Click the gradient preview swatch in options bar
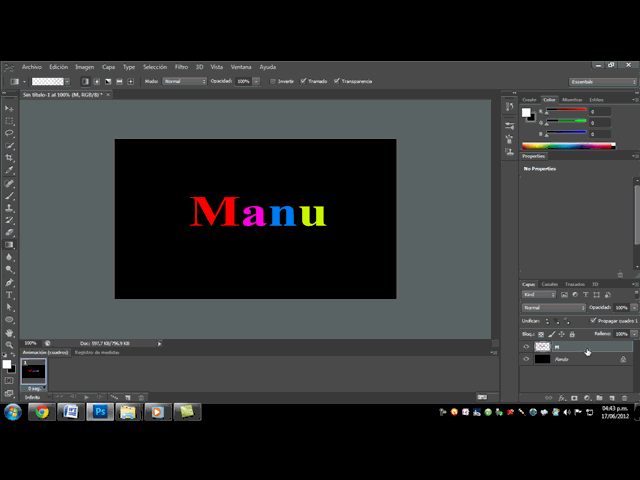640x480 pixels. [x=48, y=82]
